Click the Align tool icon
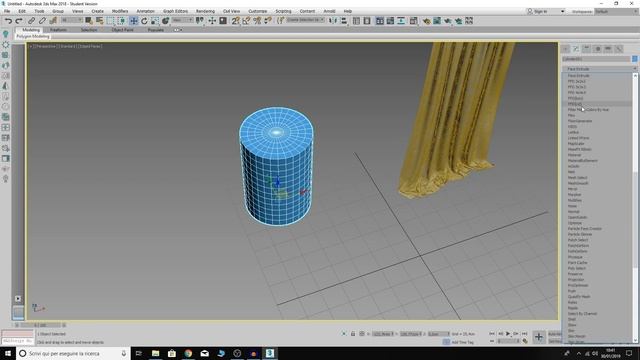Image resolution: width=640 pixels, height=360 pixels. [x=344, y=20]
